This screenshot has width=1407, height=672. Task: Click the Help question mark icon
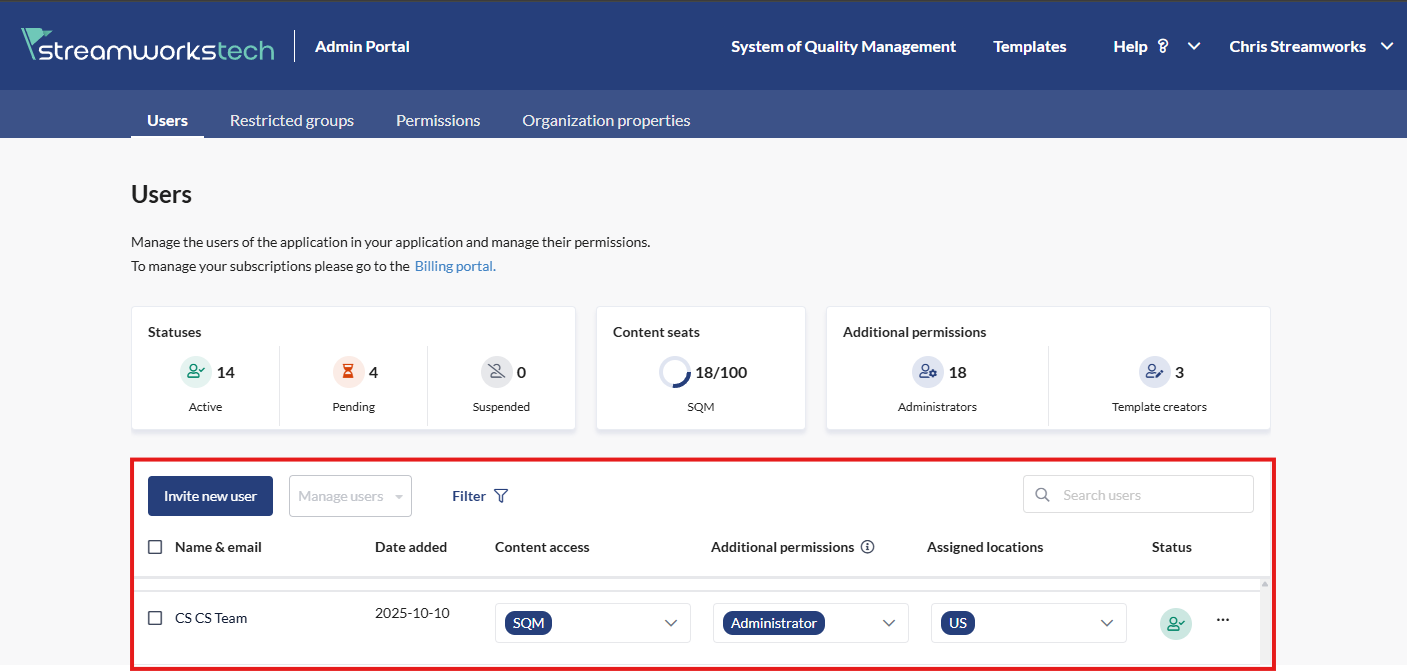pyautogui.click(x=1162, y=46)
